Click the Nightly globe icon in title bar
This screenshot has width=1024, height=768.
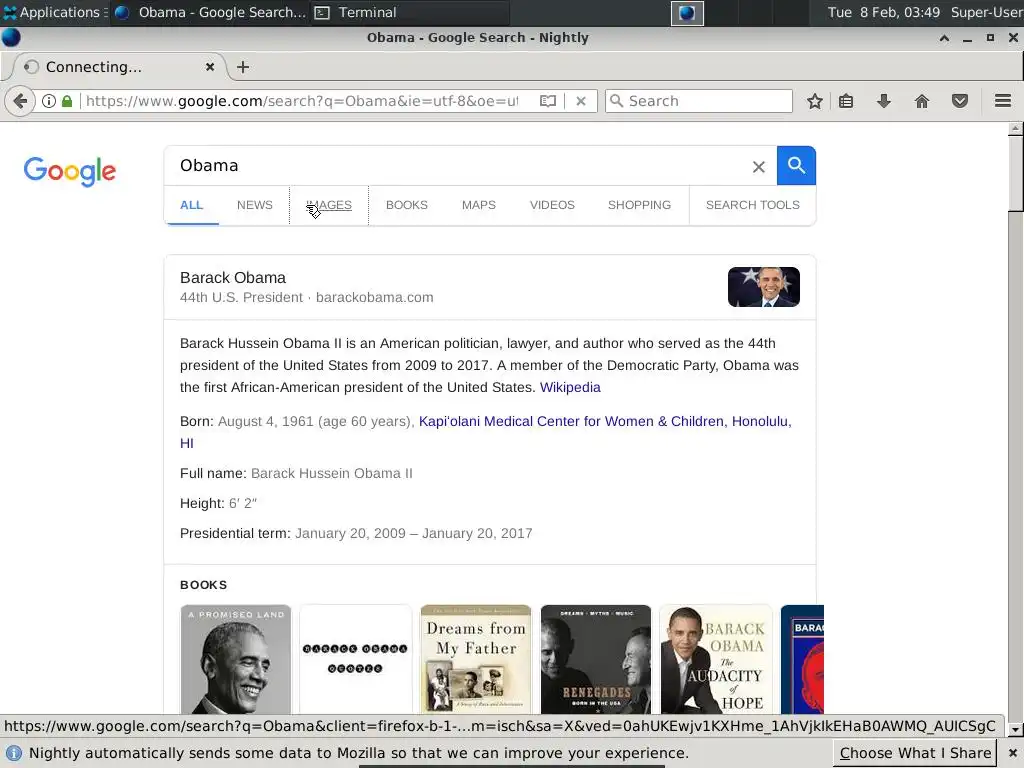click(x=11, y=38)
